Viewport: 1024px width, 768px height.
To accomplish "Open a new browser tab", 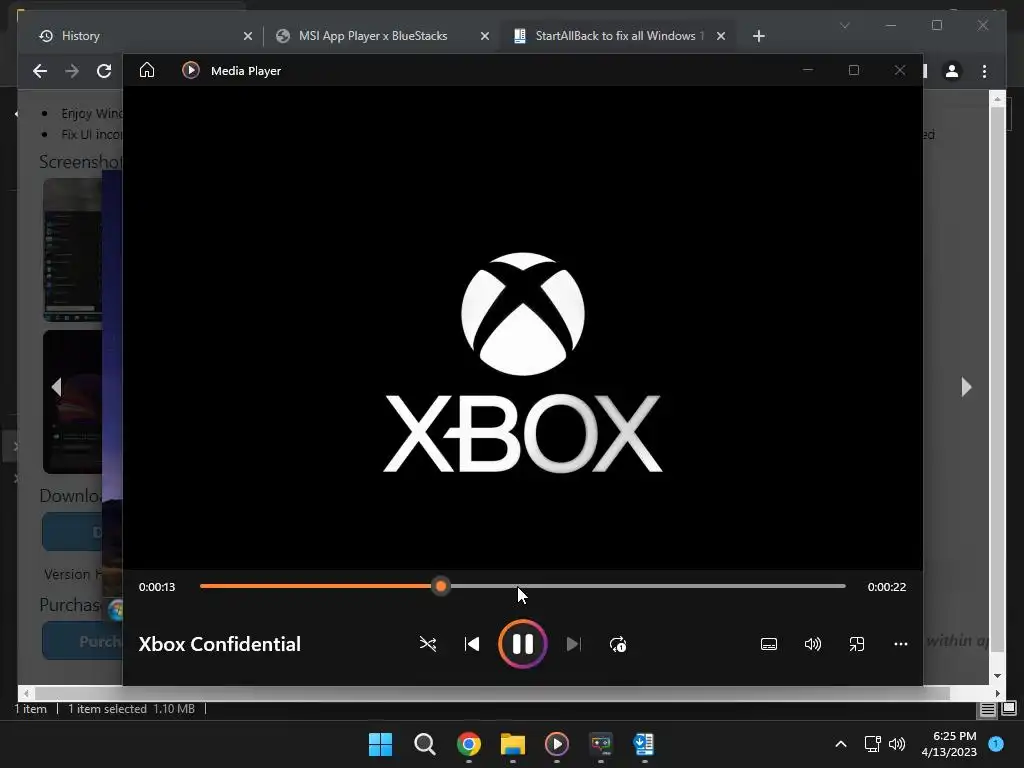I will pyautogui.click(x=758, y=36).
